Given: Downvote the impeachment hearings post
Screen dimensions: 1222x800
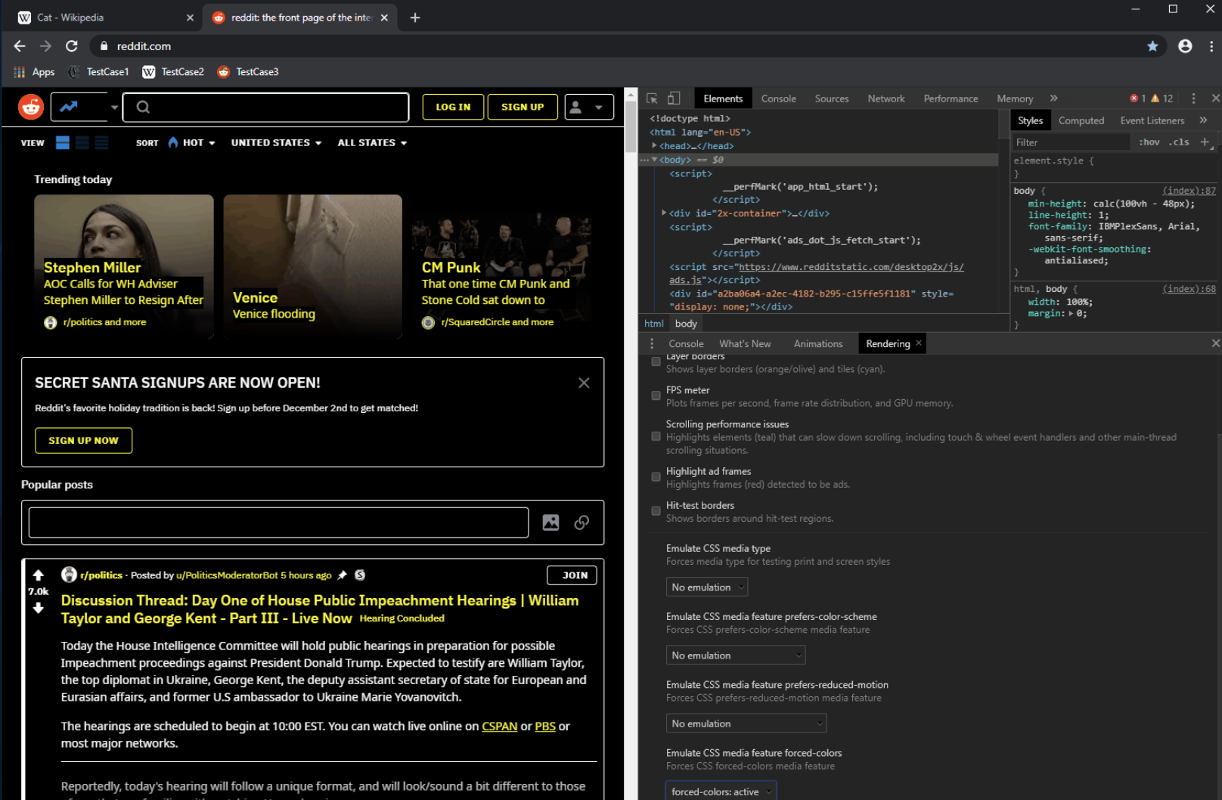Looking at the screenshot, I should [38, 608].
